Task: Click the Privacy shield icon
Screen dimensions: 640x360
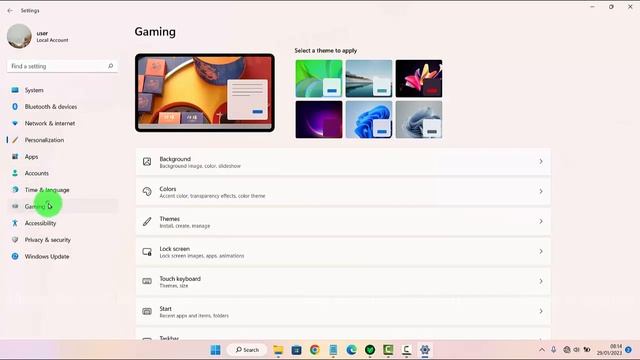Action: [15, 240]
